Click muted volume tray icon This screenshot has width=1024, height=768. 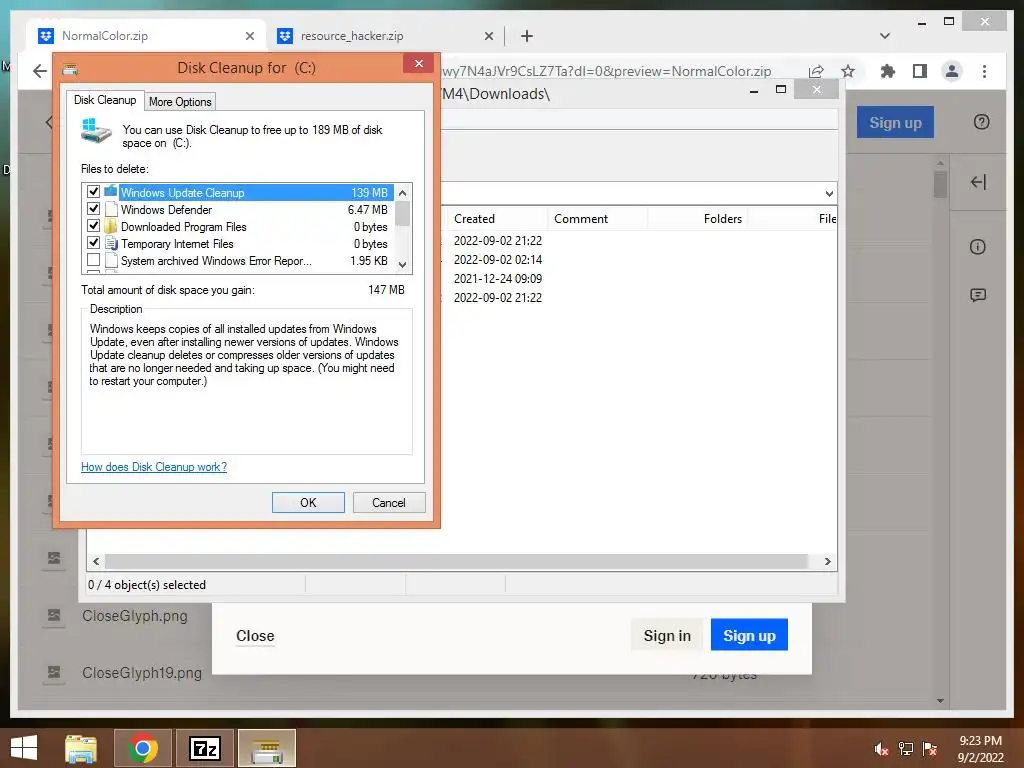[x=881, y=749]
